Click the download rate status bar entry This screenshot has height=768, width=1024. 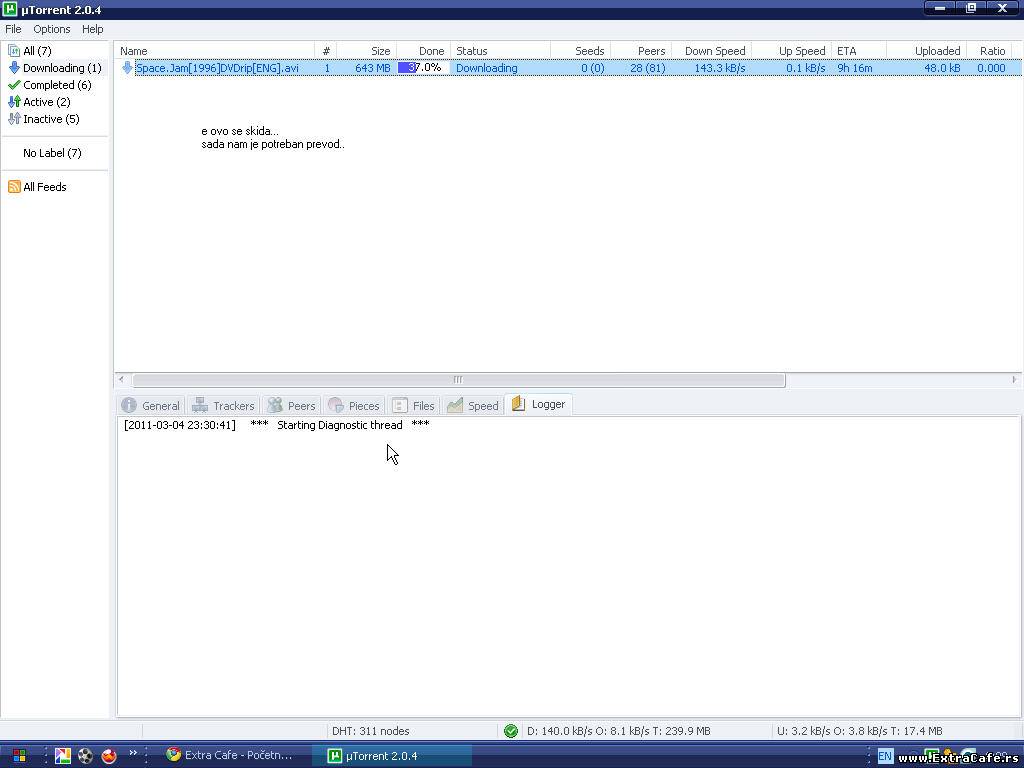pyautogui.click(x=618, y=731)
